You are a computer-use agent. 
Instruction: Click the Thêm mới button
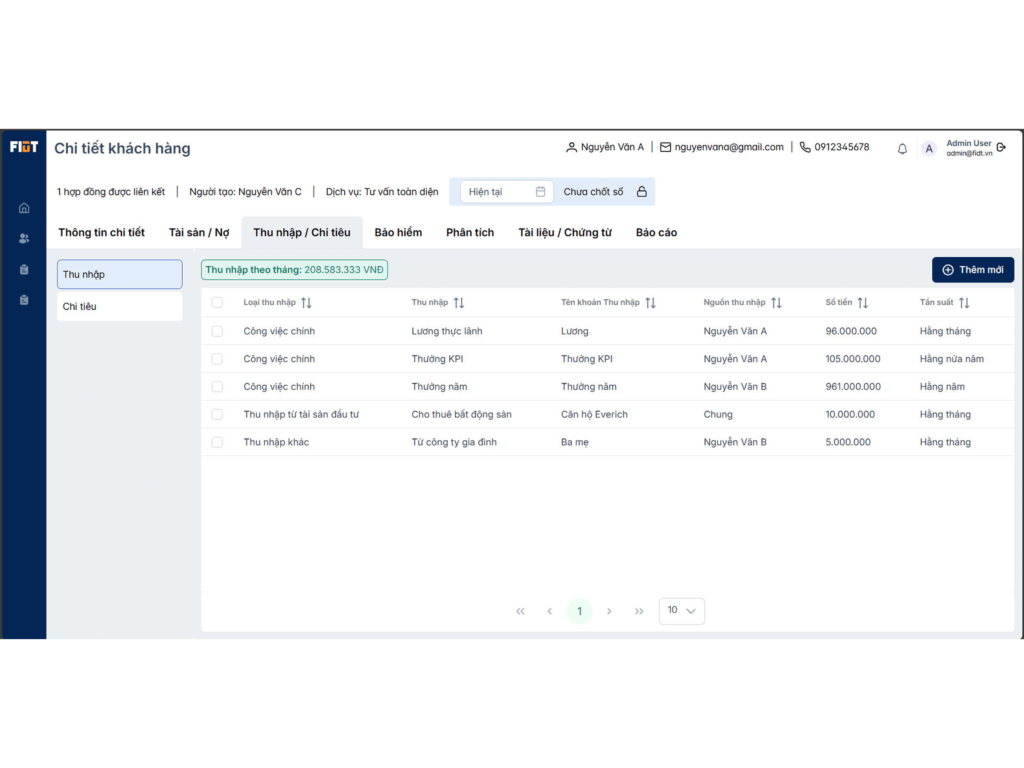click(972, 270)
